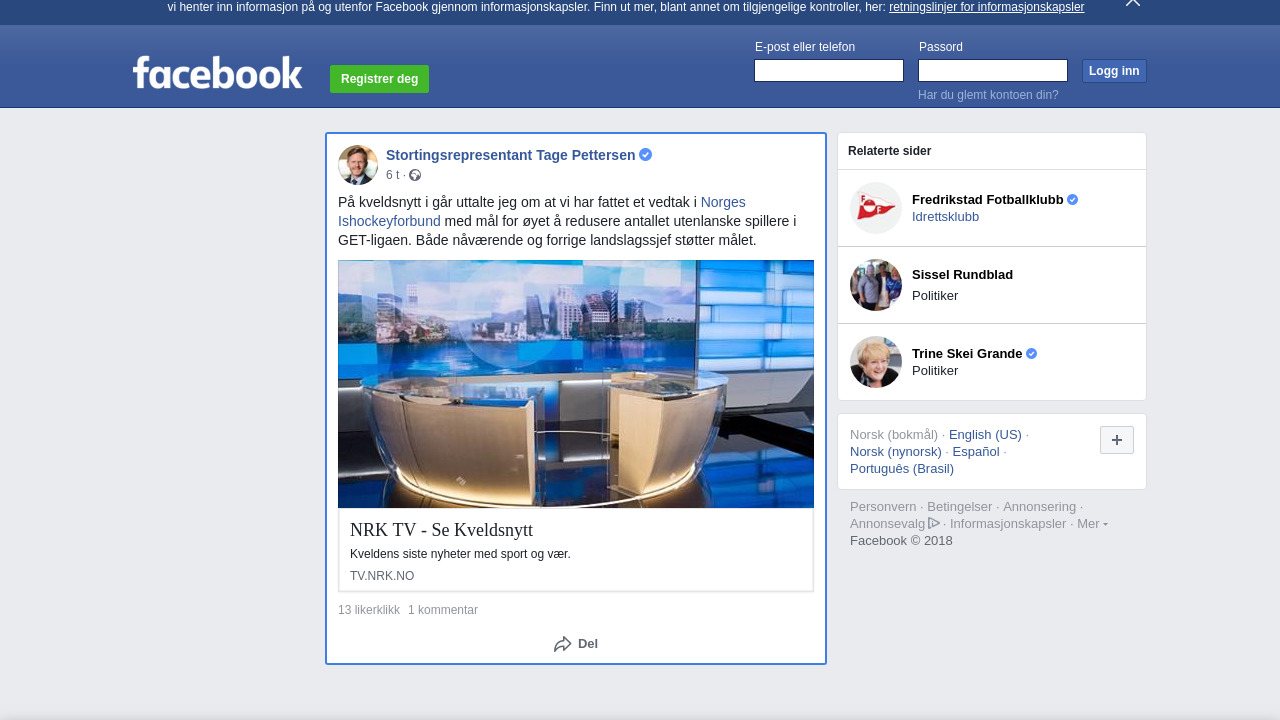Click the green Registrer deg button

pos(379,79)
